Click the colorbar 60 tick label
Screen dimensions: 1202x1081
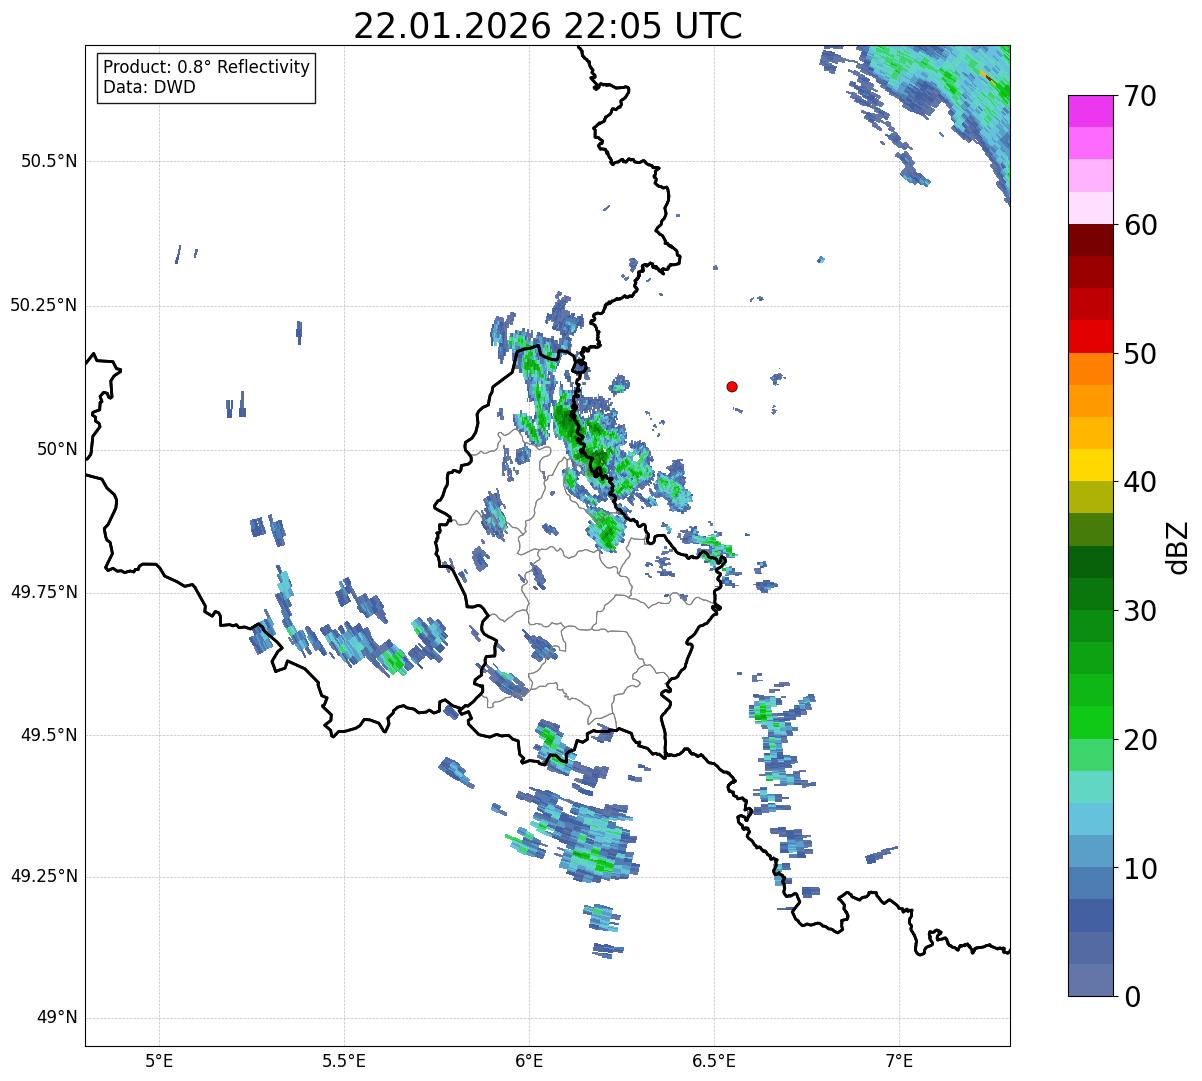(x=1140, y=225)
